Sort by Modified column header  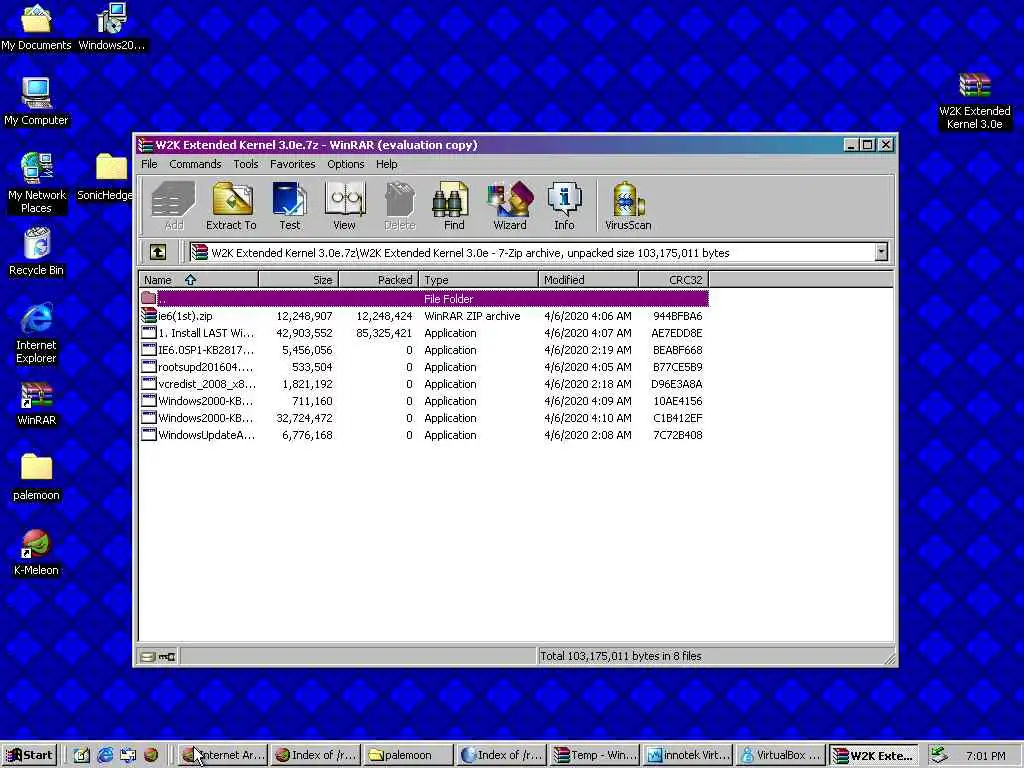588,280
